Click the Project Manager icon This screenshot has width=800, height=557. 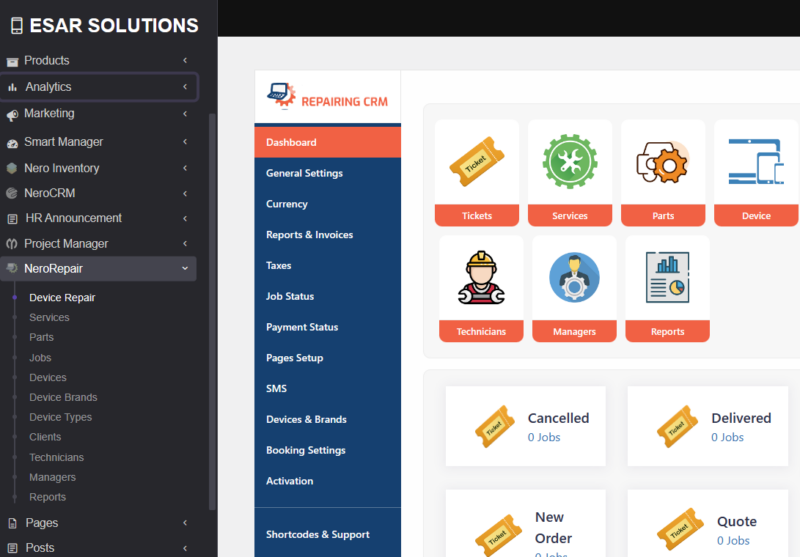coord(12,244)
